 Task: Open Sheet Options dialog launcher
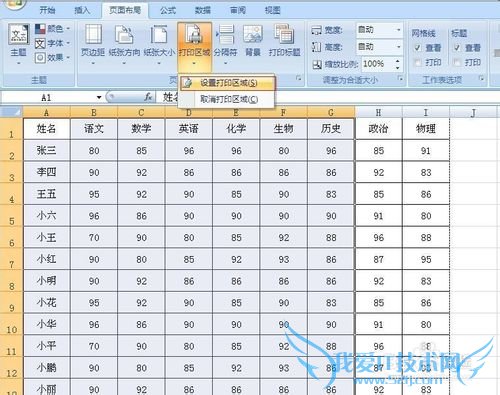(x=481, y=79)
